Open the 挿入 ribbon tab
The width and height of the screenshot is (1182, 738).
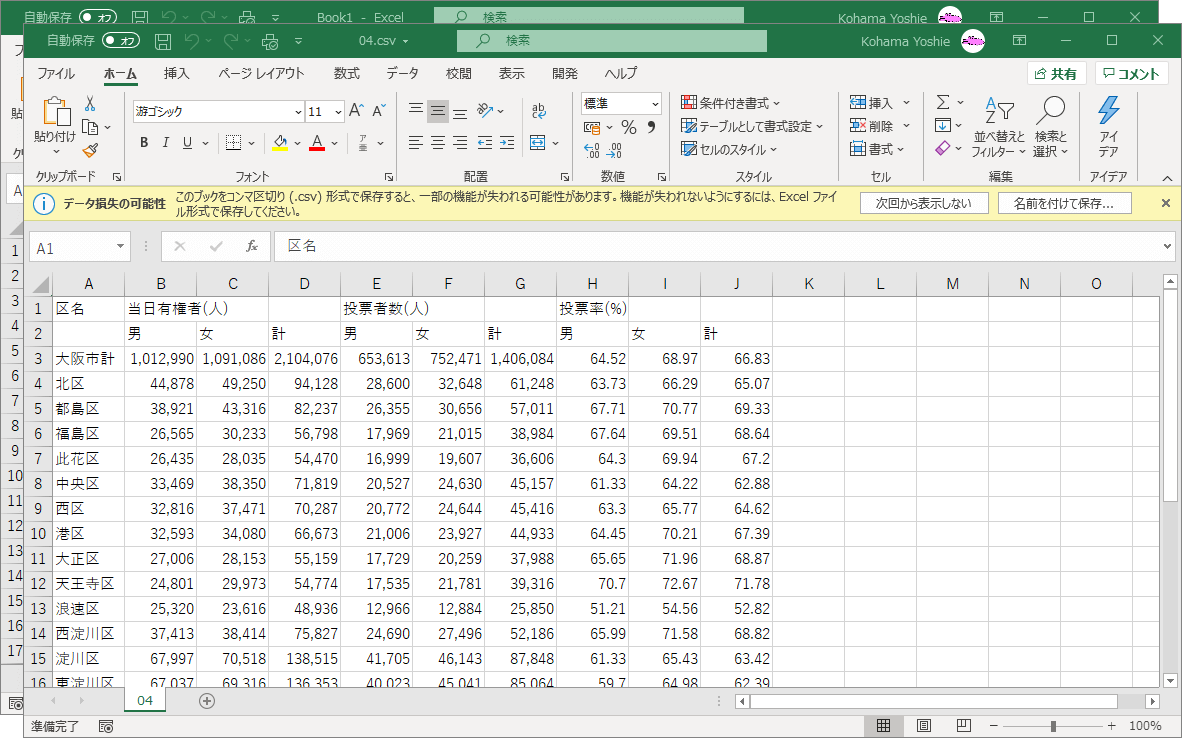pyautogui.click(x=176, y=74)
